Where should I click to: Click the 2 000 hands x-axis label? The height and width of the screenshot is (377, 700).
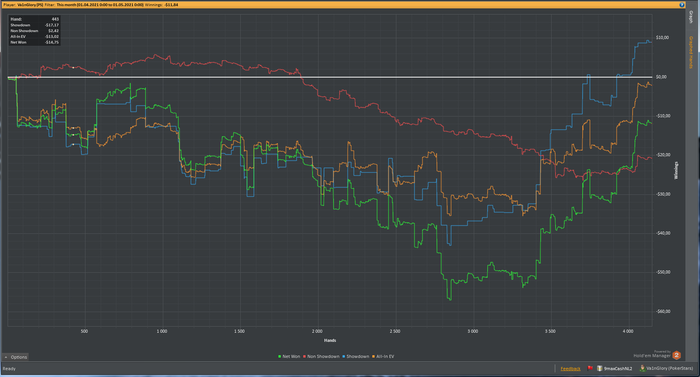[317, 331]
